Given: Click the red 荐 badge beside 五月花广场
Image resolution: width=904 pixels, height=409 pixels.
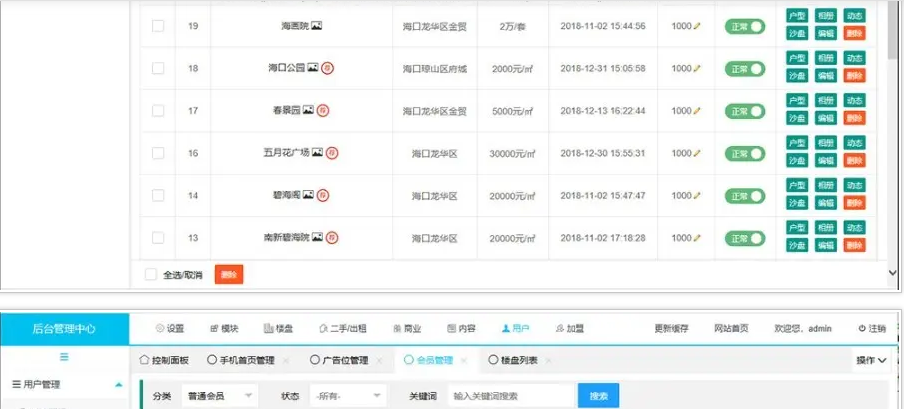Looking at the screenshot, I should (332, 153).
